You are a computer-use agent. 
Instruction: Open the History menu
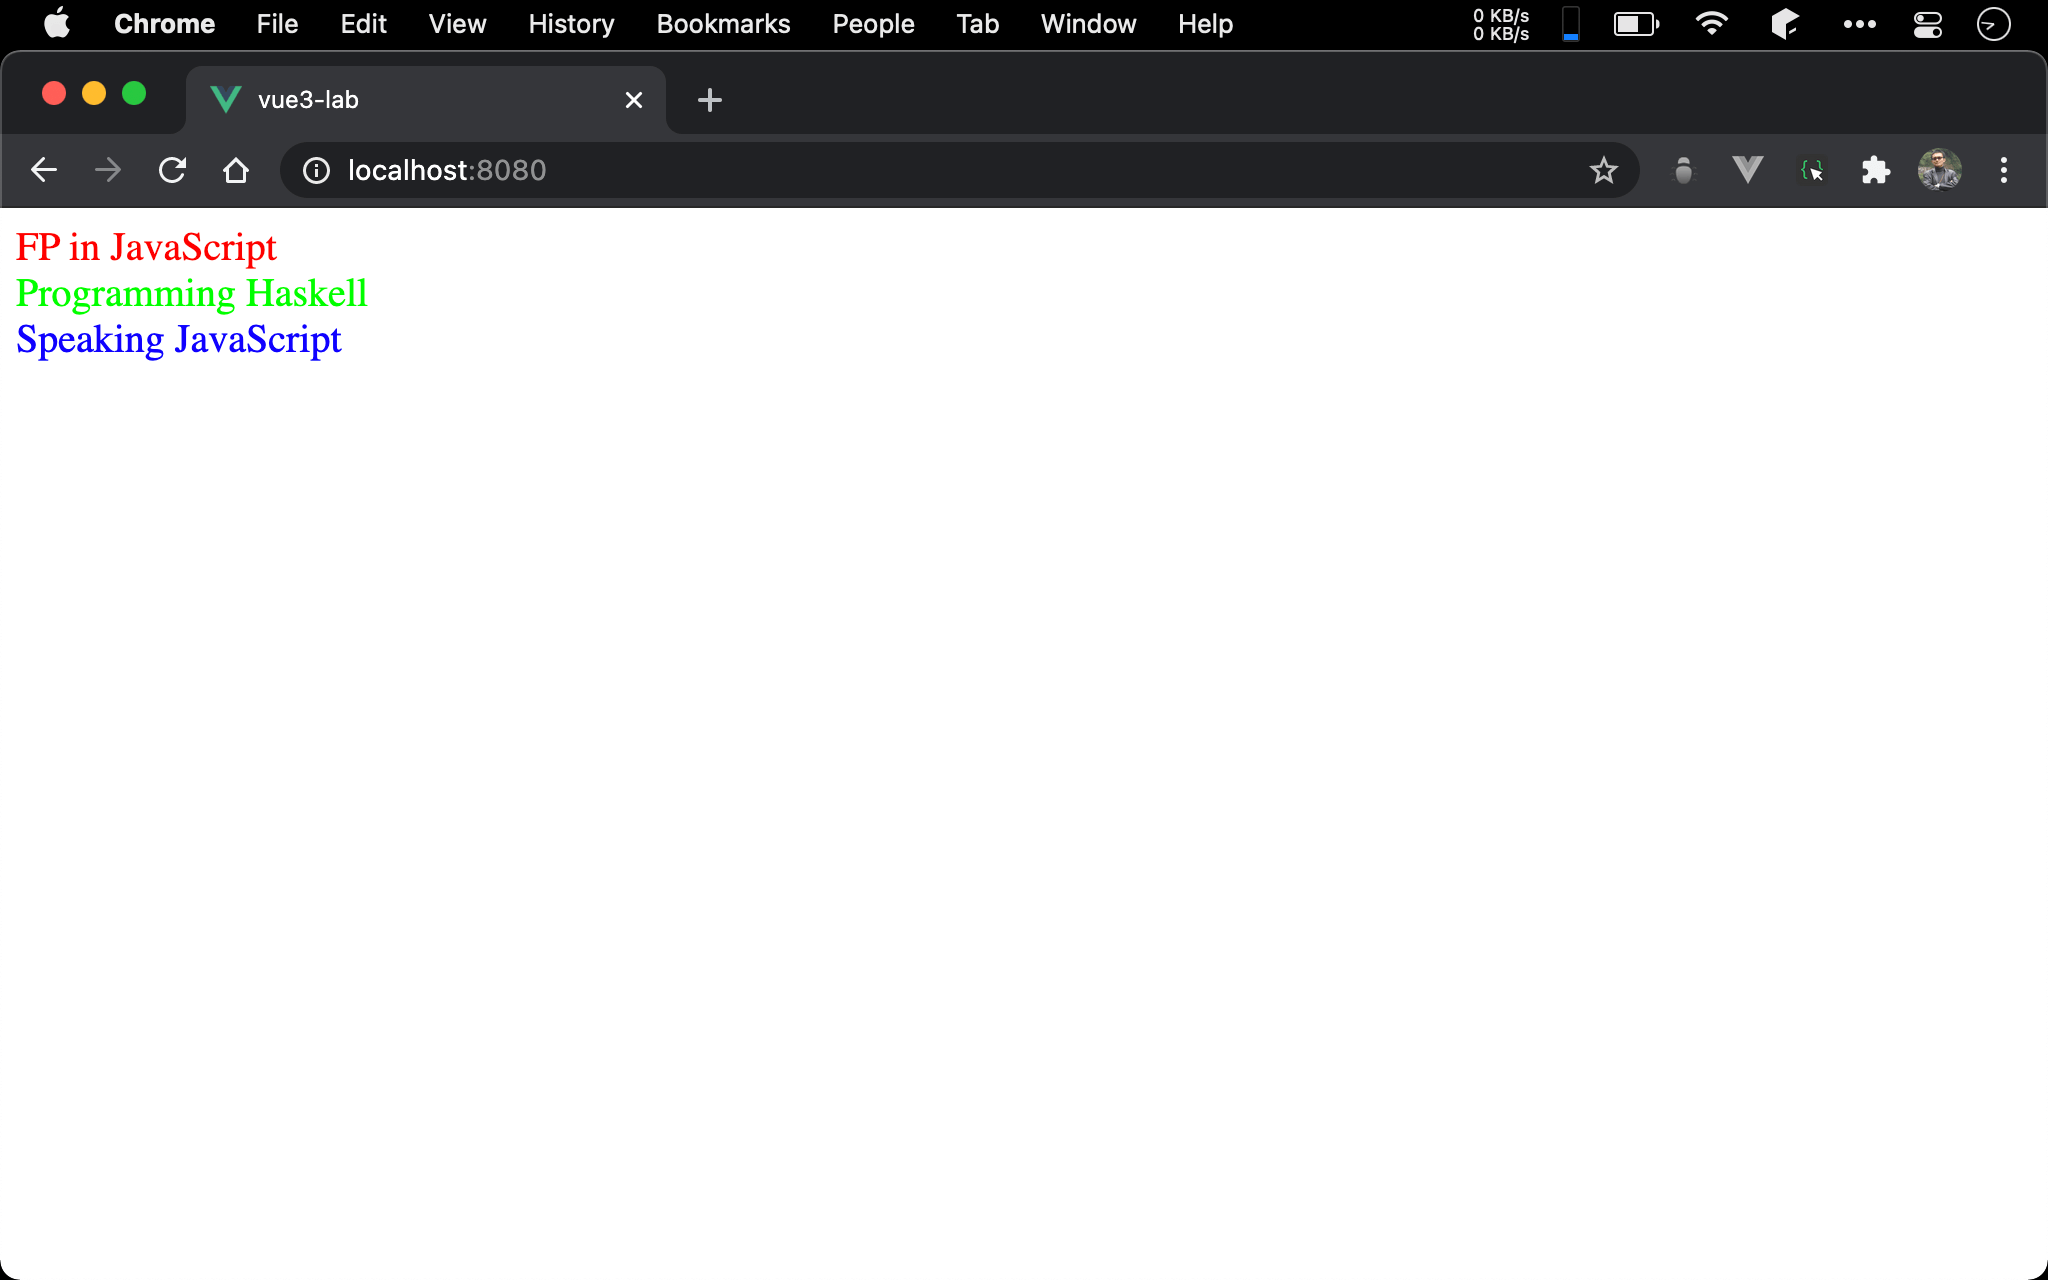point(571,24)
